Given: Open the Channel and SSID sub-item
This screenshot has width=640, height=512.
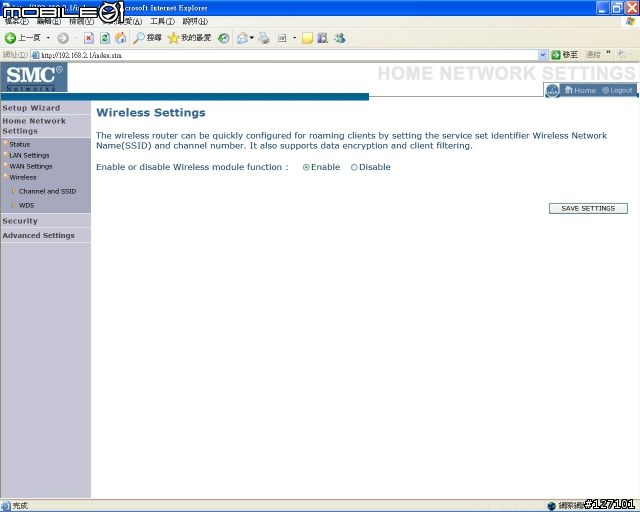Looking at the screenshot, I should tap(47, 191).
